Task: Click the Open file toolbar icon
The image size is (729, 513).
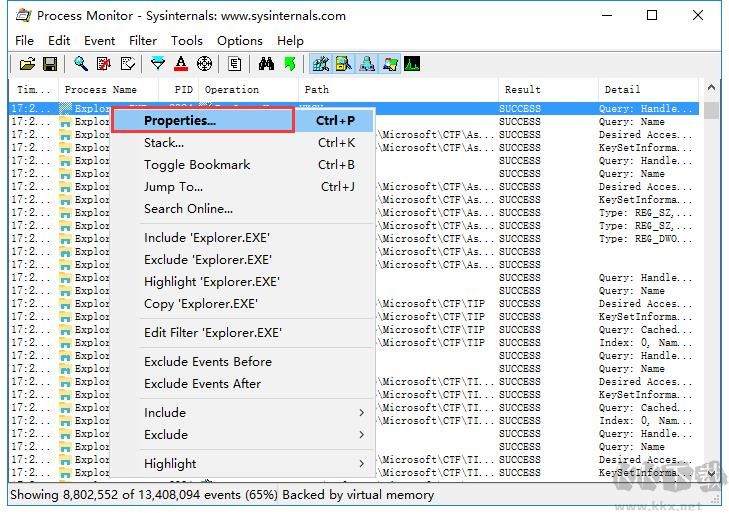Action: (x=27, y=64)
